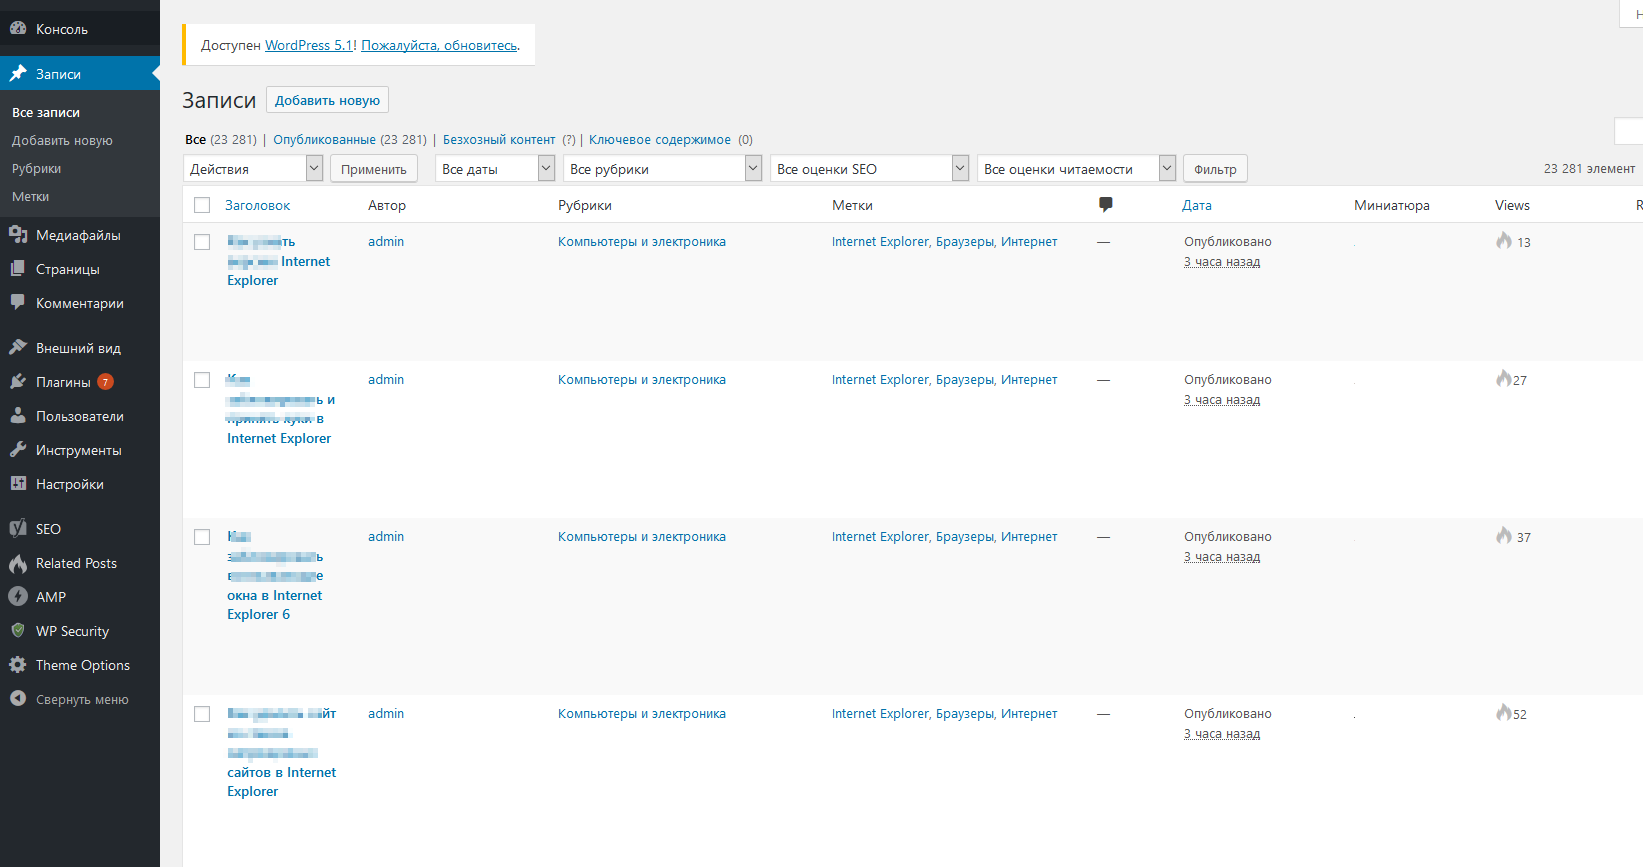Check the first post's row checkbox
Screen dimensions: 1643x867
pos(202,242)
